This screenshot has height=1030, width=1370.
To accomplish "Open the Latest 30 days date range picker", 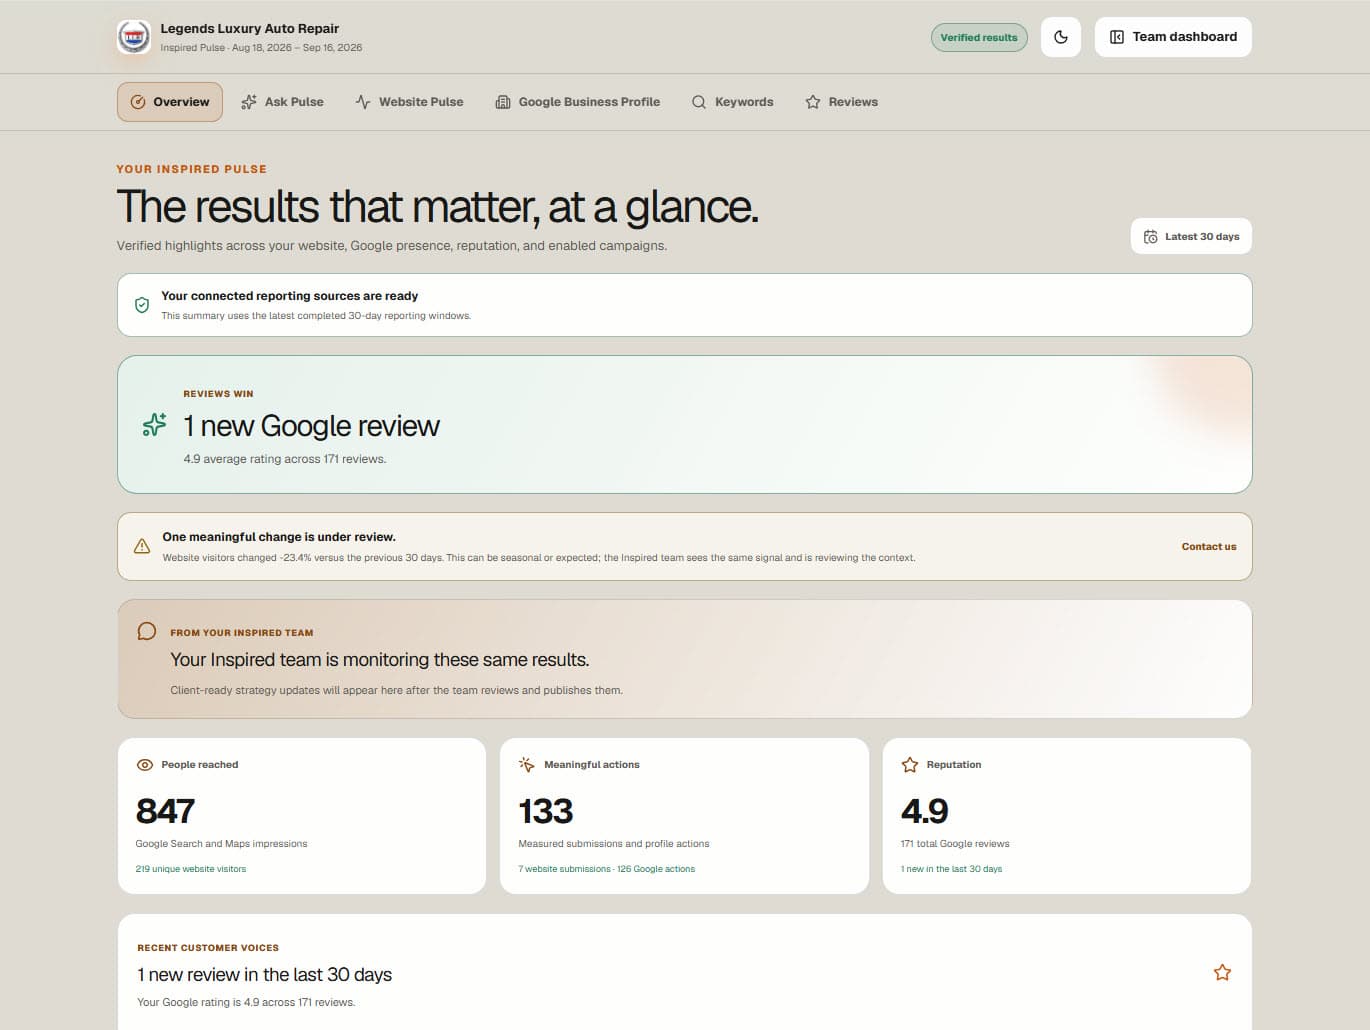I will pos(1191,237).
